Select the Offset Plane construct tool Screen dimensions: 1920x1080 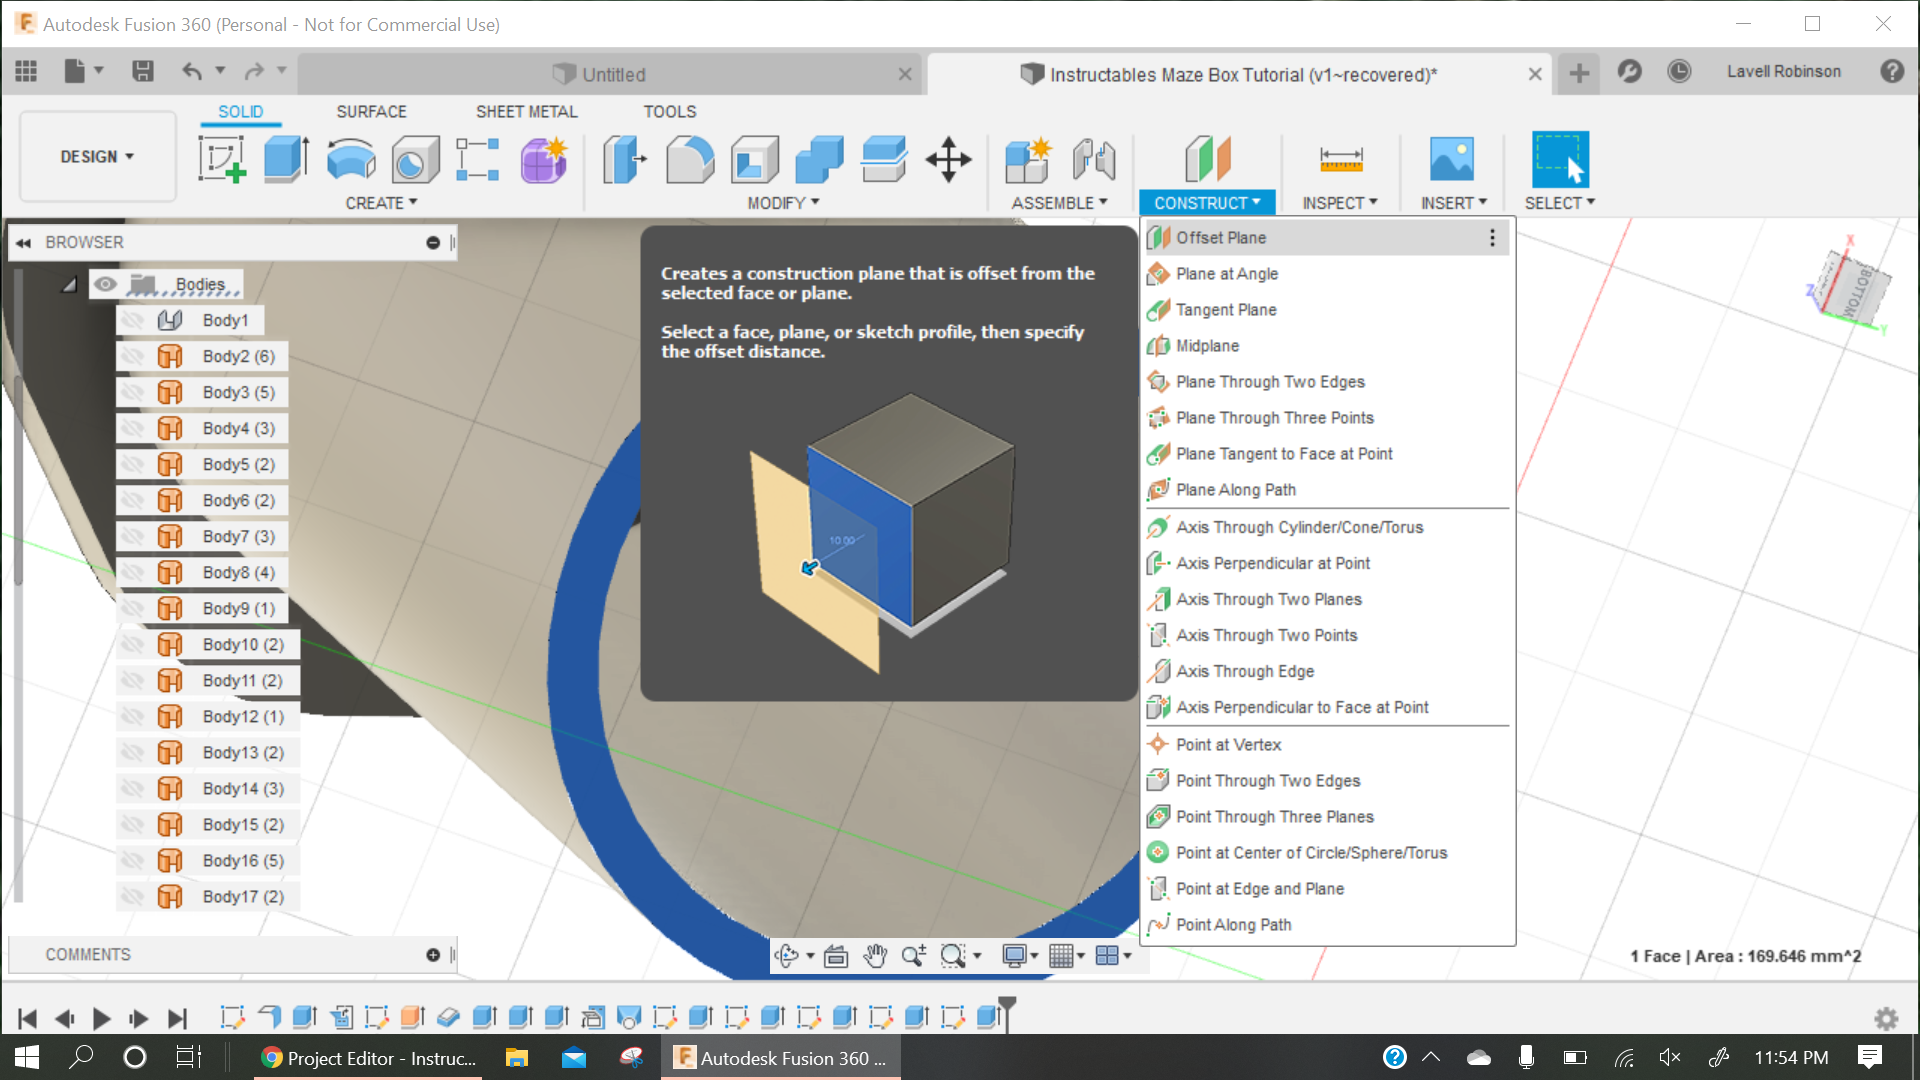1220,237
